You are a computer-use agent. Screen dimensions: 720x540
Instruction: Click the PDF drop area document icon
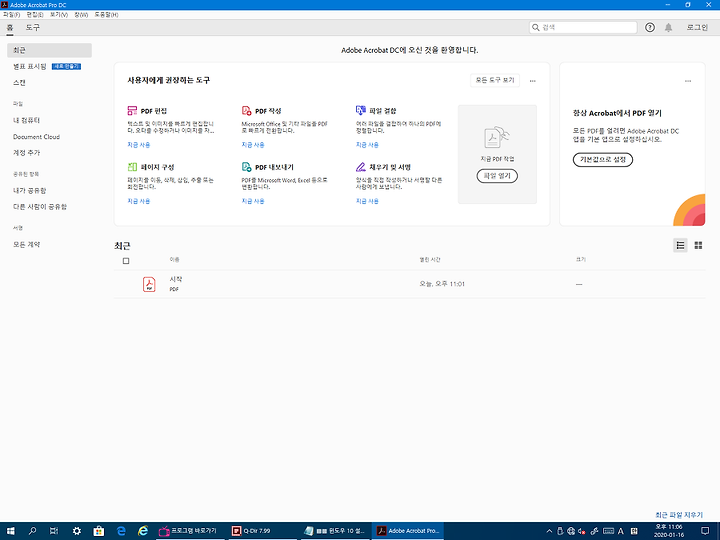[x=497, y=137]
